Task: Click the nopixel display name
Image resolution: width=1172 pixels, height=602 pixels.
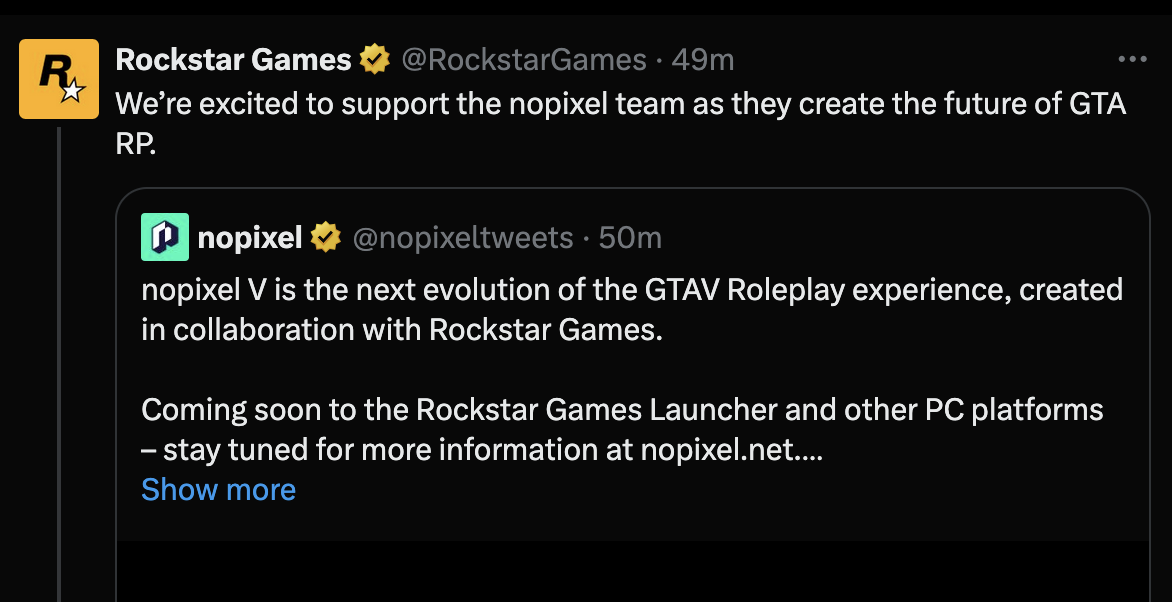Action: 249,238
